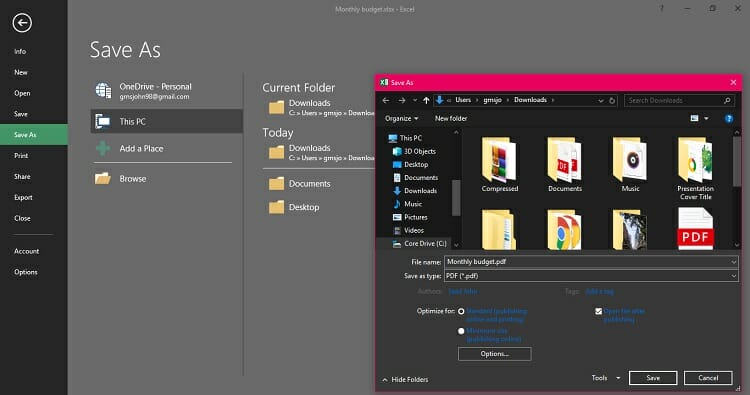Click Browse folder entry in backstage
The height and width of the screenshot is (395, 750).
coord(166,178)
